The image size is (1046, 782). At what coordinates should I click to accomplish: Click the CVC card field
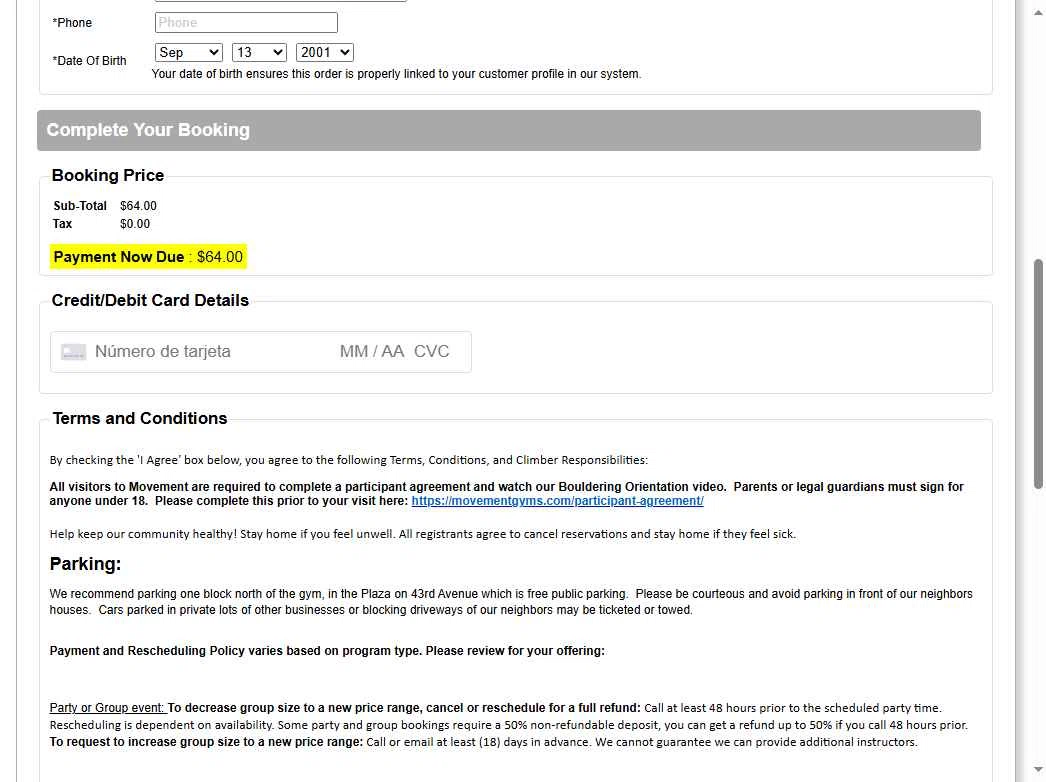(x=432, y=352)
